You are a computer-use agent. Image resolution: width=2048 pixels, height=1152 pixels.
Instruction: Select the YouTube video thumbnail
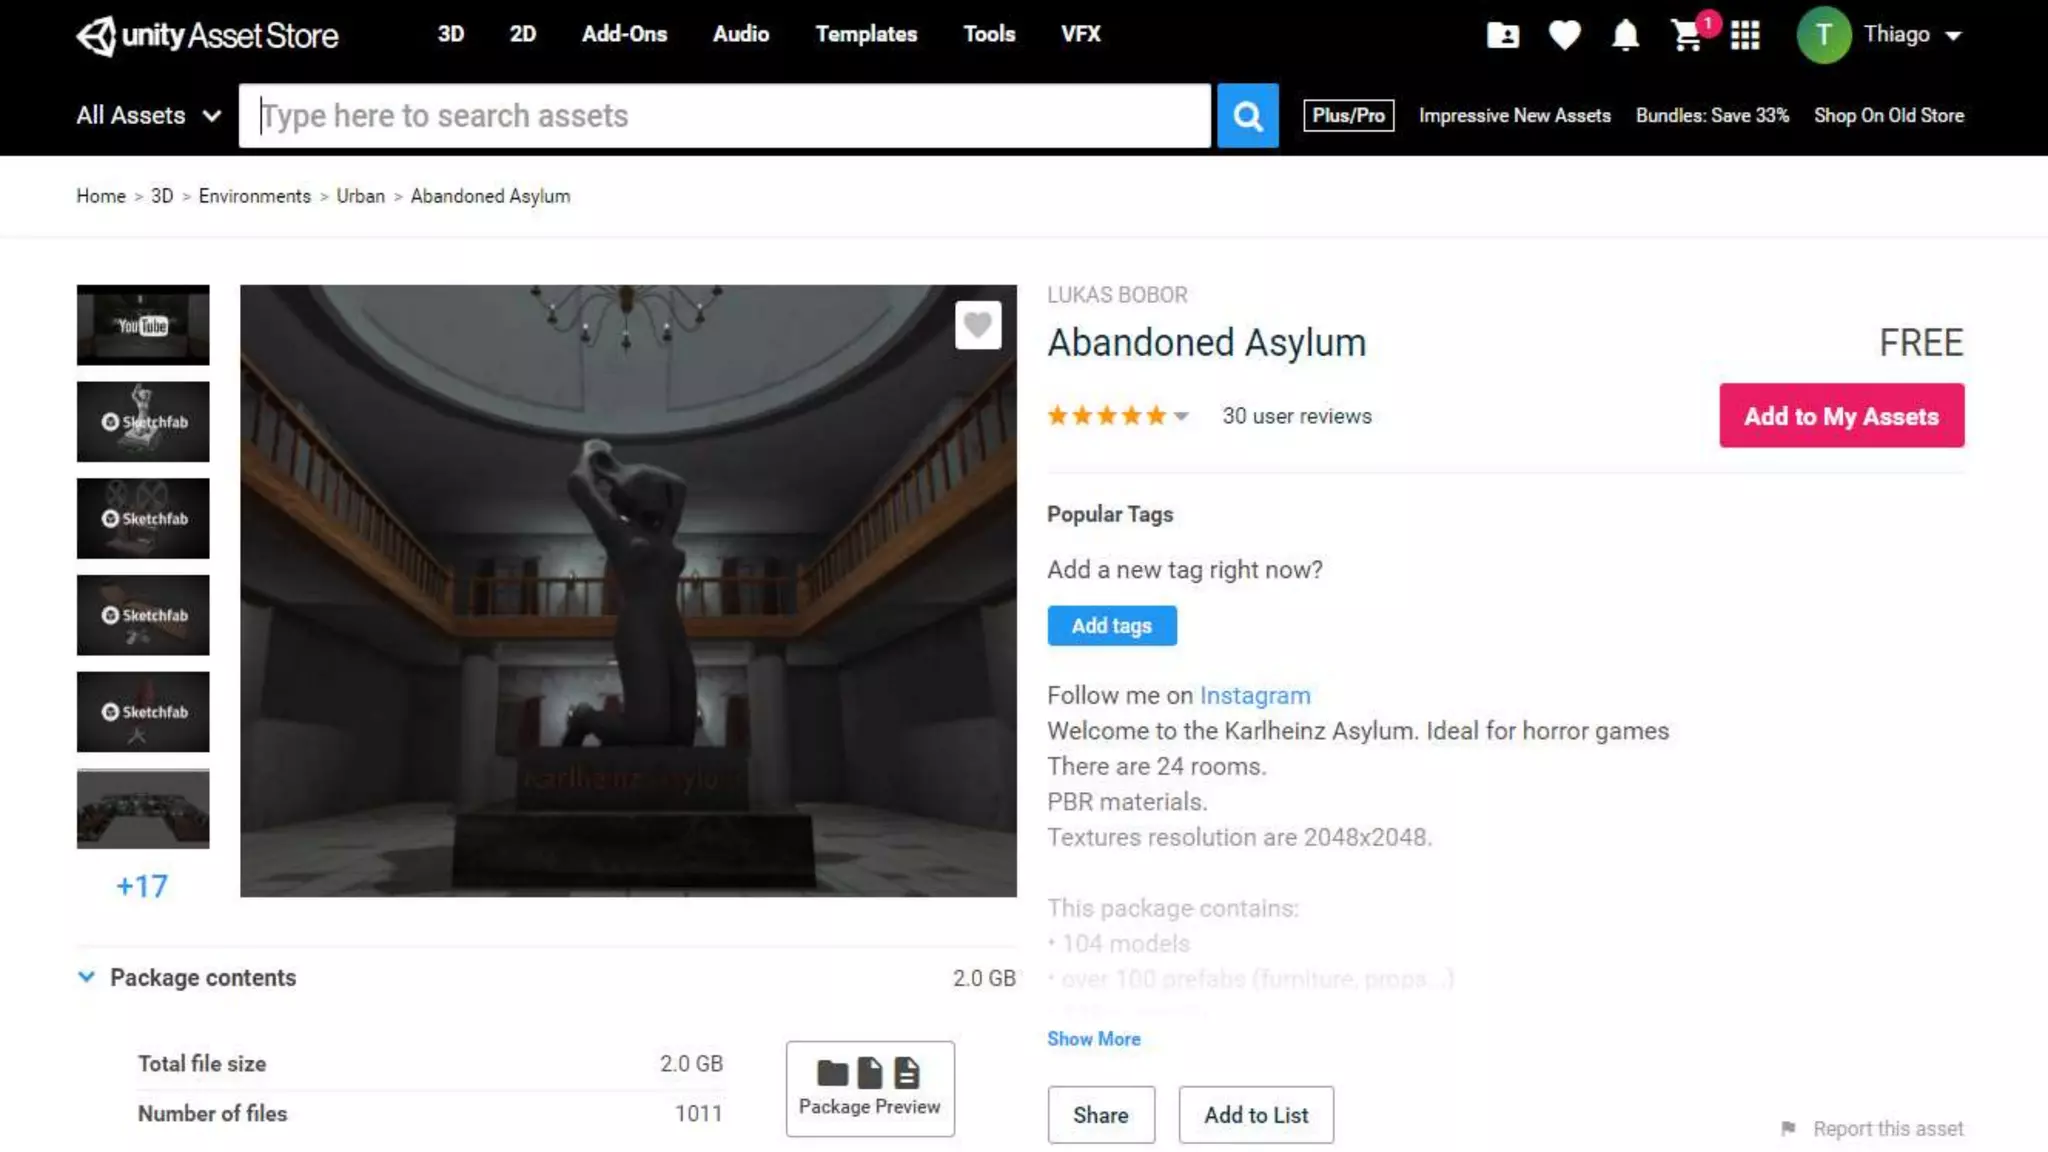[143, 325]
